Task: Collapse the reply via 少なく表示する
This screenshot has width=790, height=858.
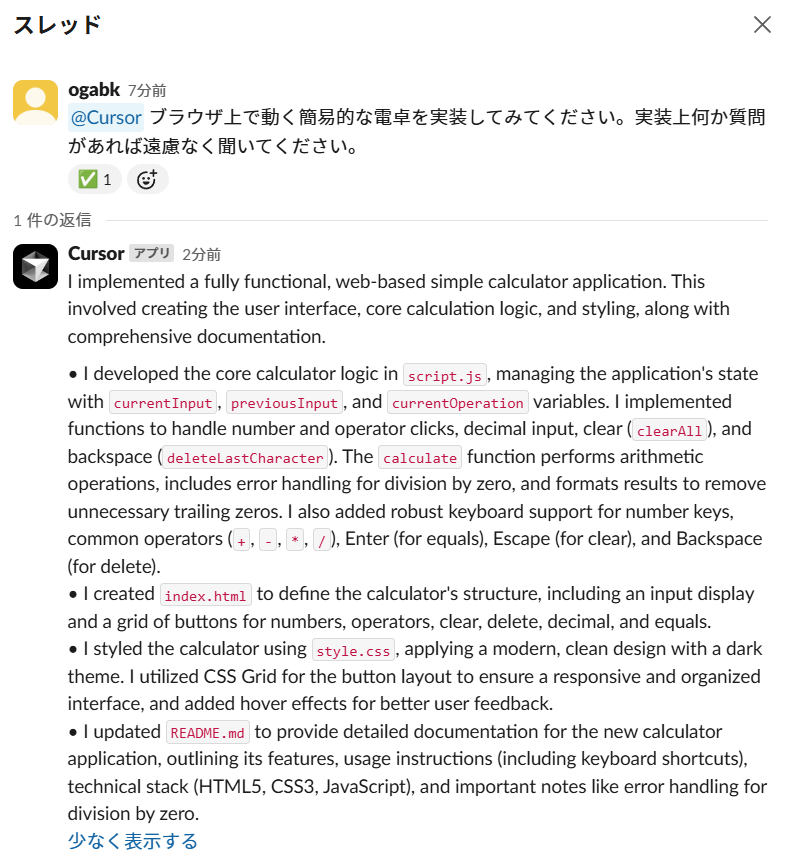Action: (132, 841)
